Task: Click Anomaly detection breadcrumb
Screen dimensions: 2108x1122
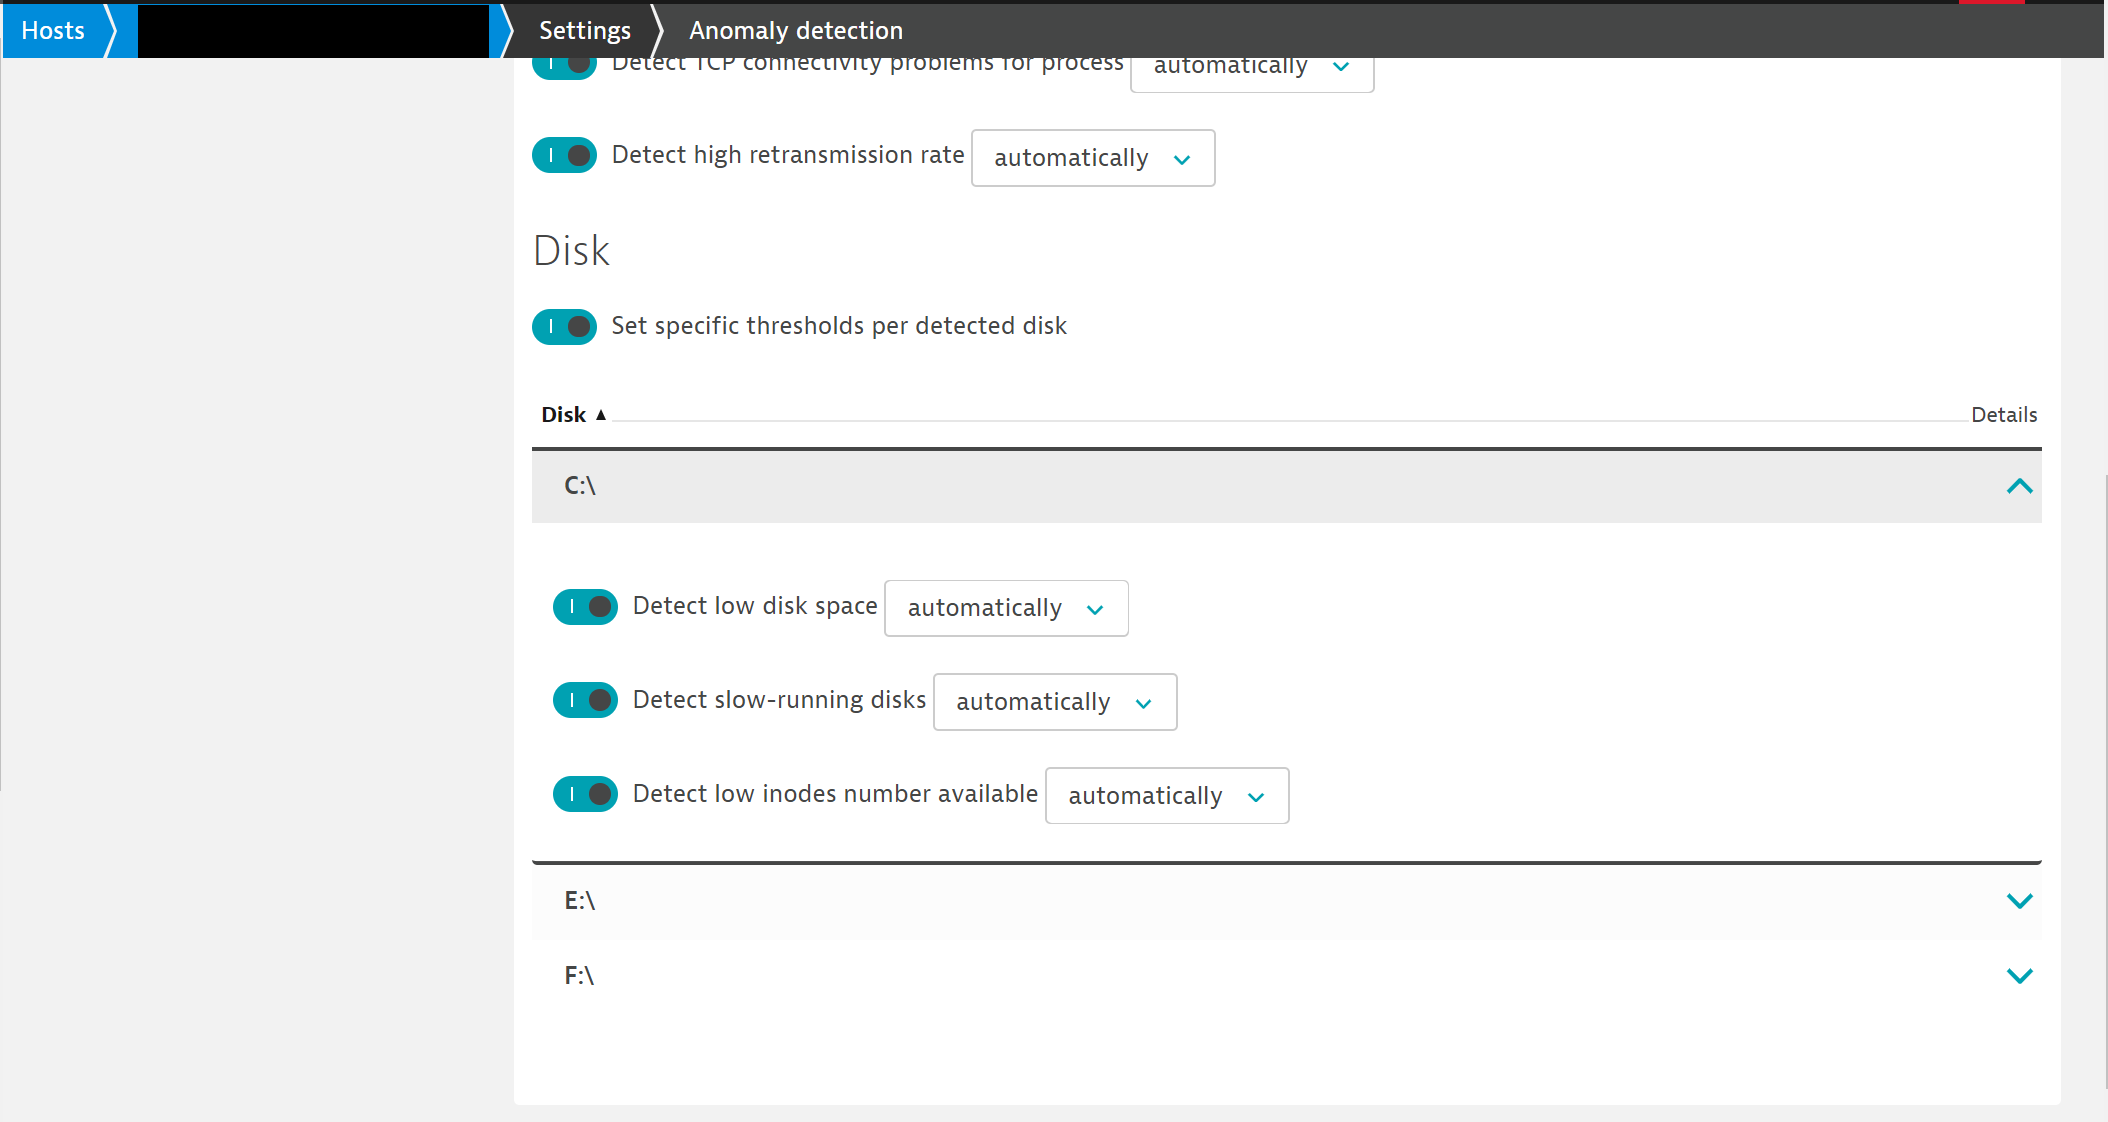Action: tap(796, 31)
